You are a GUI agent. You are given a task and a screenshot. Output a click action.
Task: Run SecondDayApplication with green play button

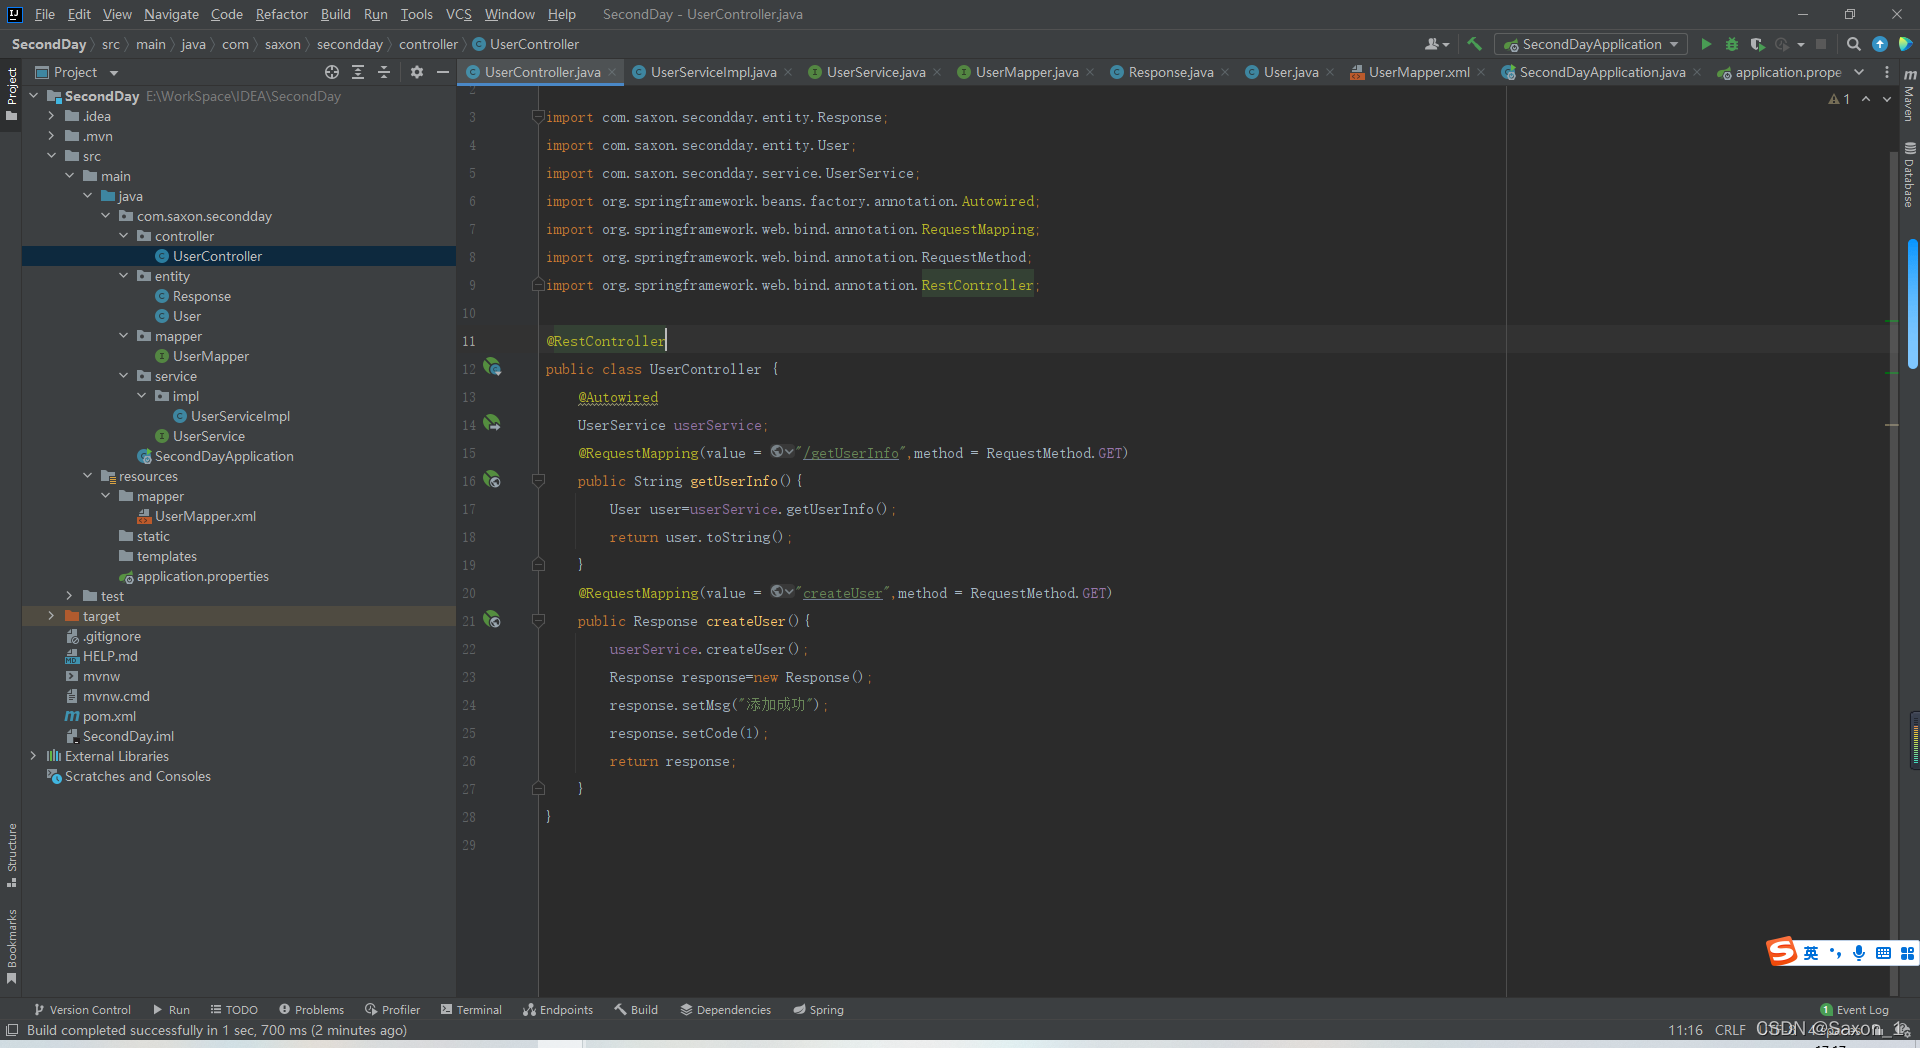pos(1706,44)
